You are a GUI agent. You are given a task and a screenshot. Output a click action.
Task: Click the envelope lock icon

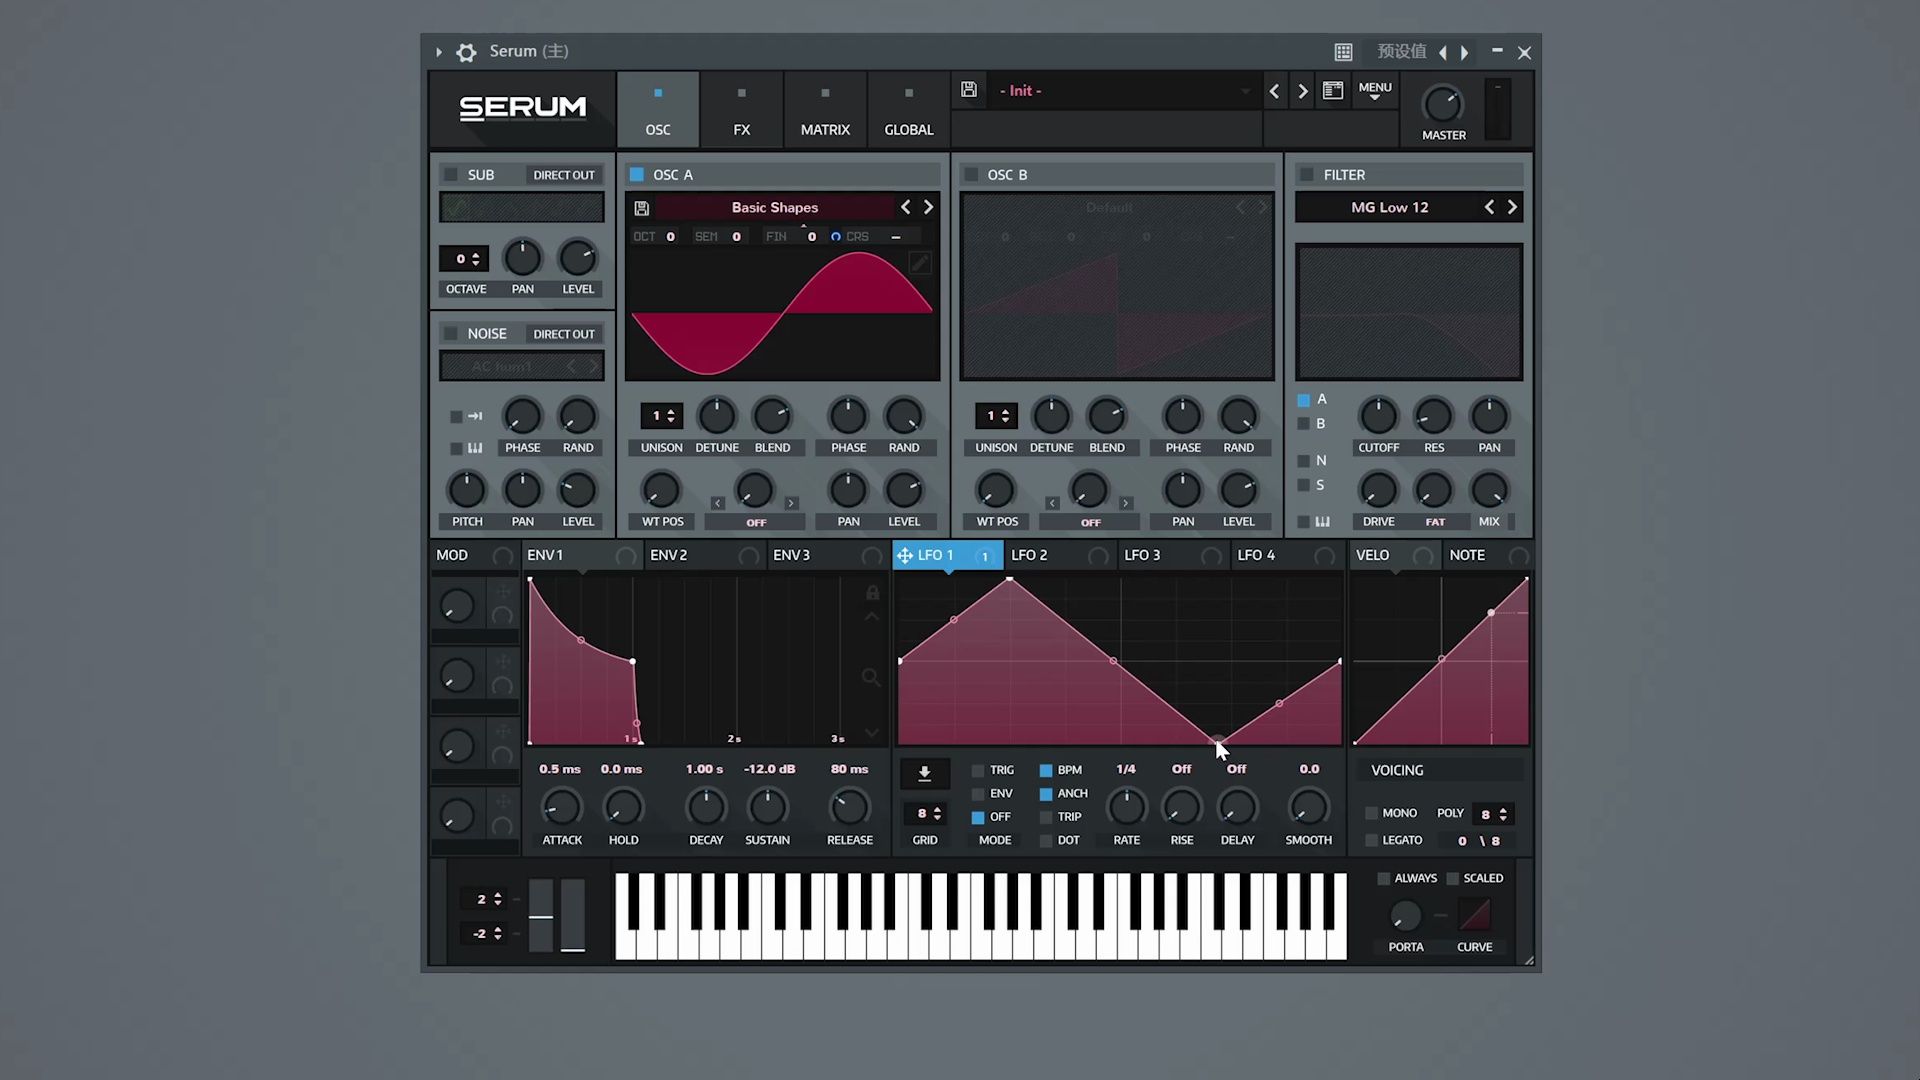tap(872, 593)
